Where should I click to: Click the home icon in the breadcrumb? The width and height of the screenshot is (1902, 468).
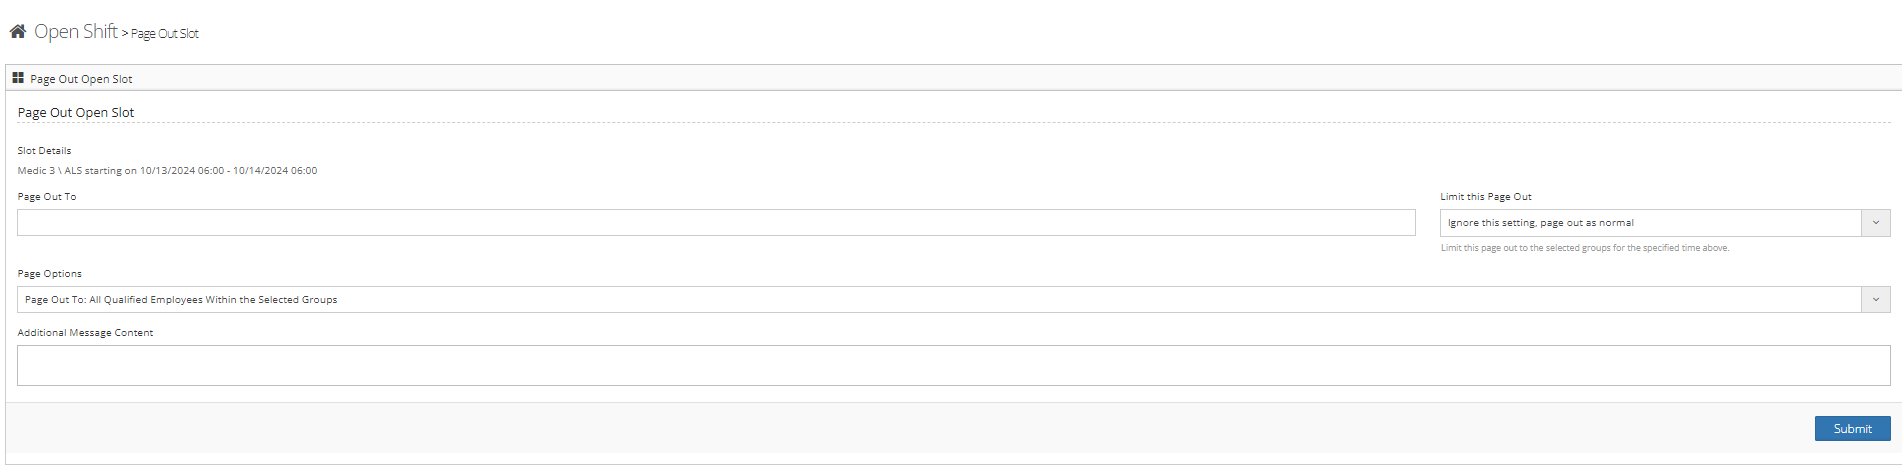coord(17,32)
